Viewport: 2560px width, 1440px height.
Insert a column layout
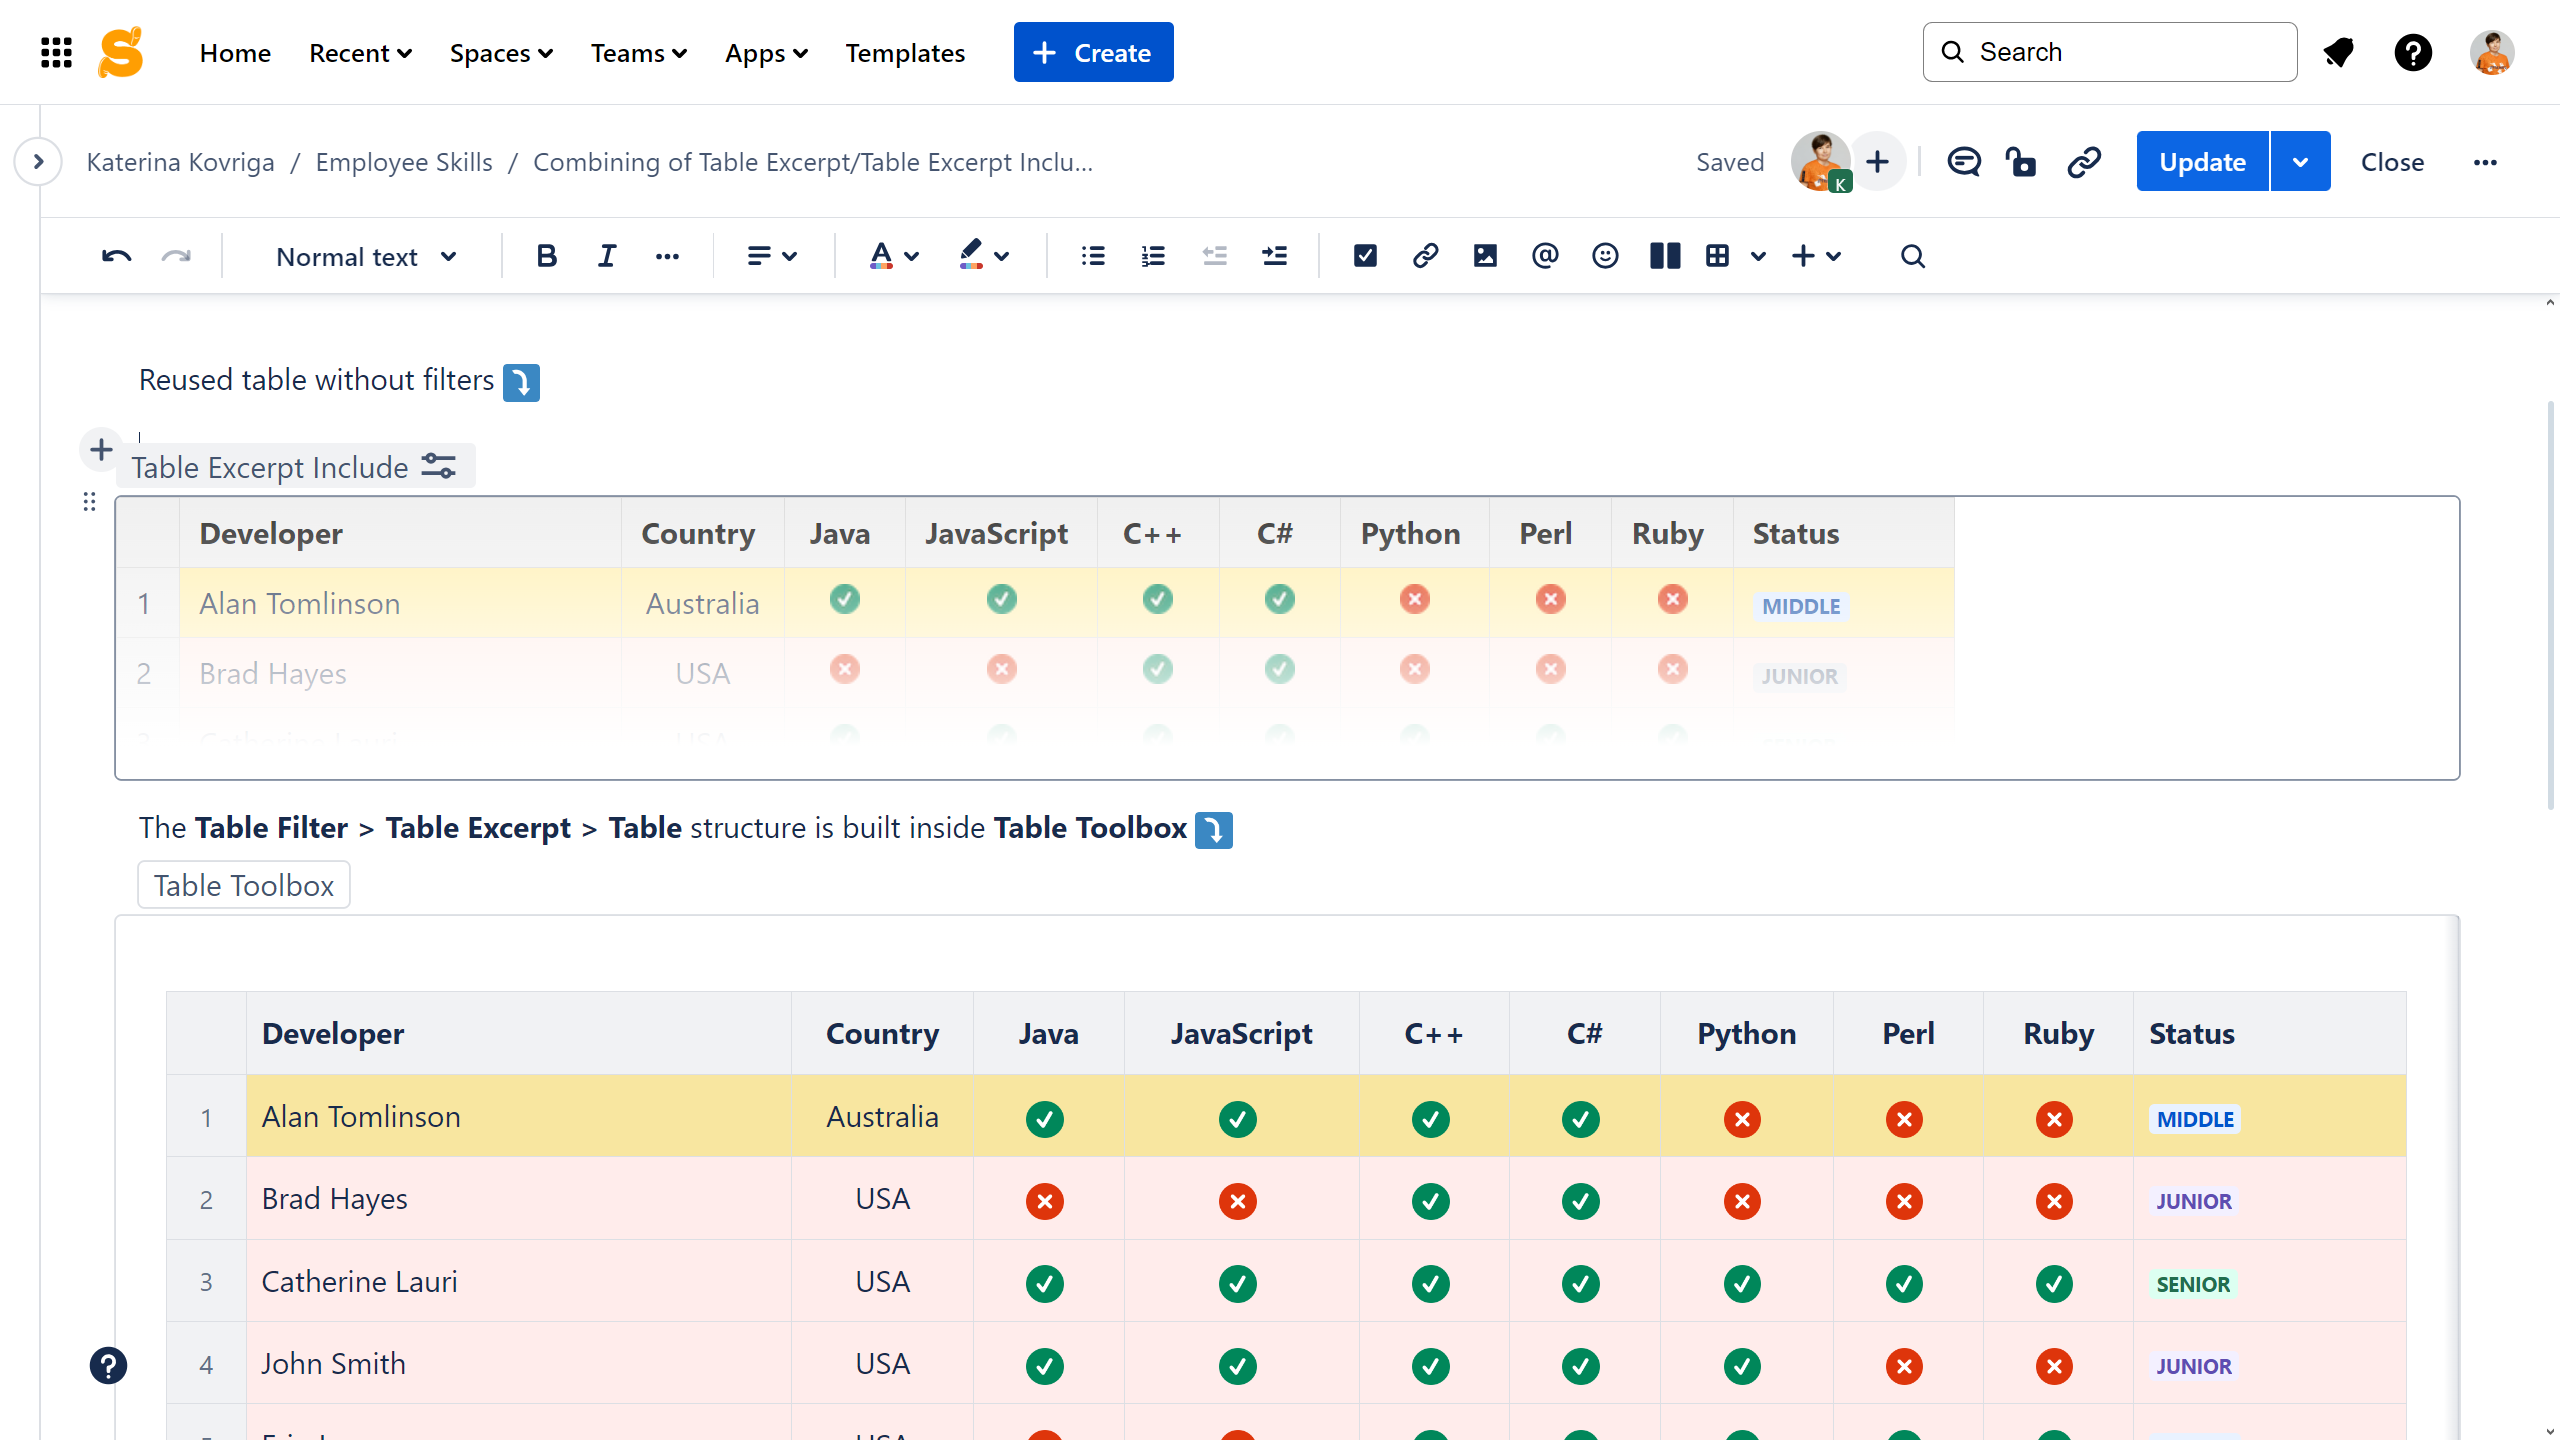1665,256
